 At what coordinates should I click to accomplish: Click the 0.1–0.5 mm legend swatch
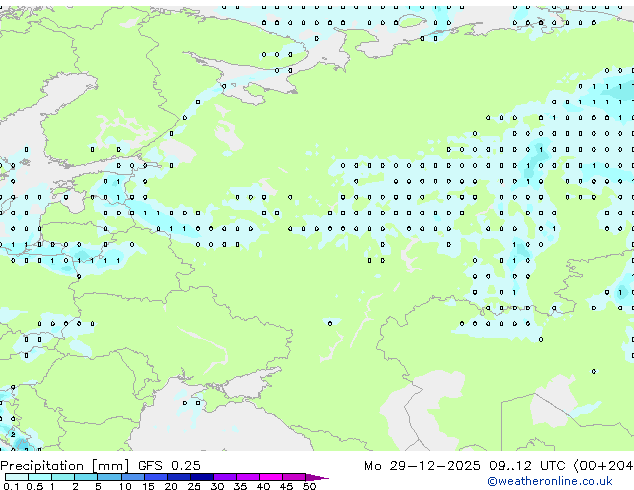point(17,477)
